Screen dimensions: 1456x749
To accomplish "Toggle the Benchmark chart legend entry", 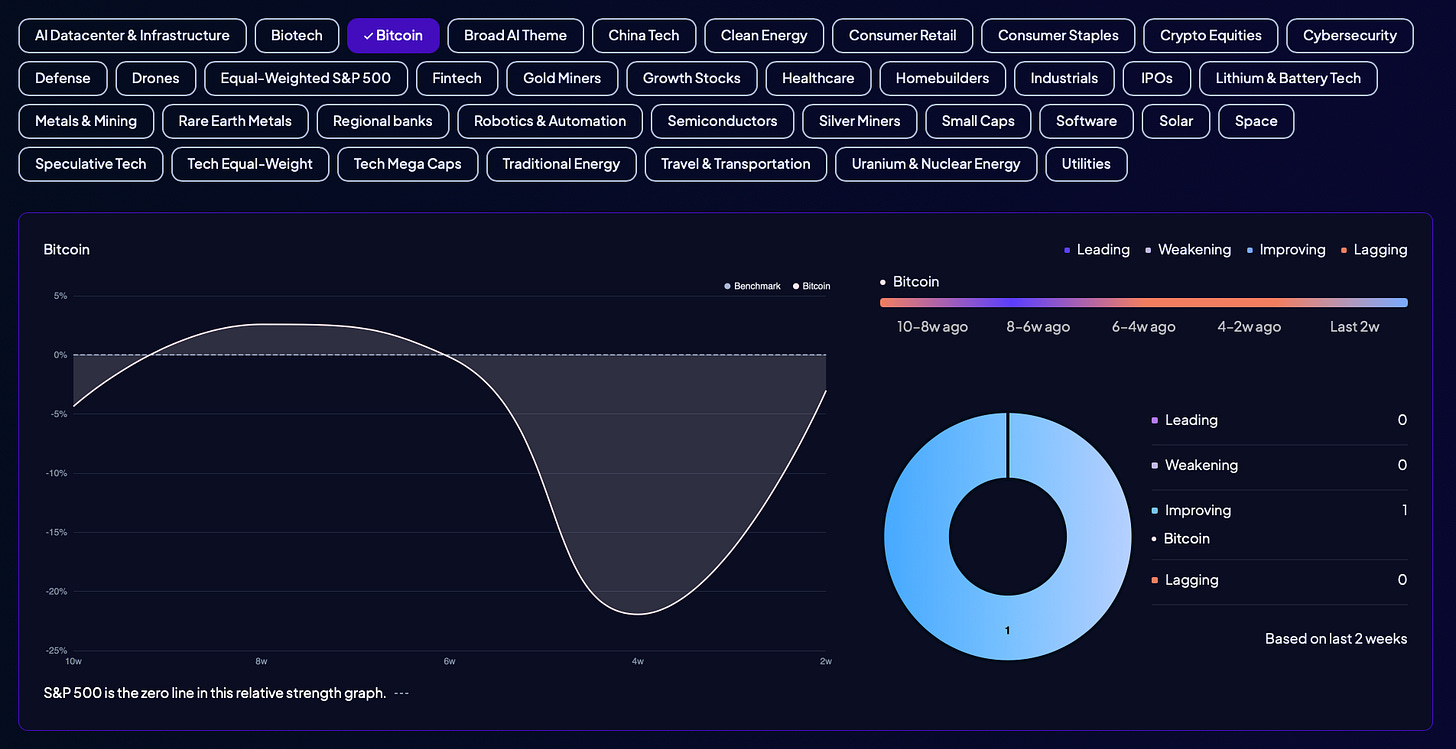I will (753, 286).
